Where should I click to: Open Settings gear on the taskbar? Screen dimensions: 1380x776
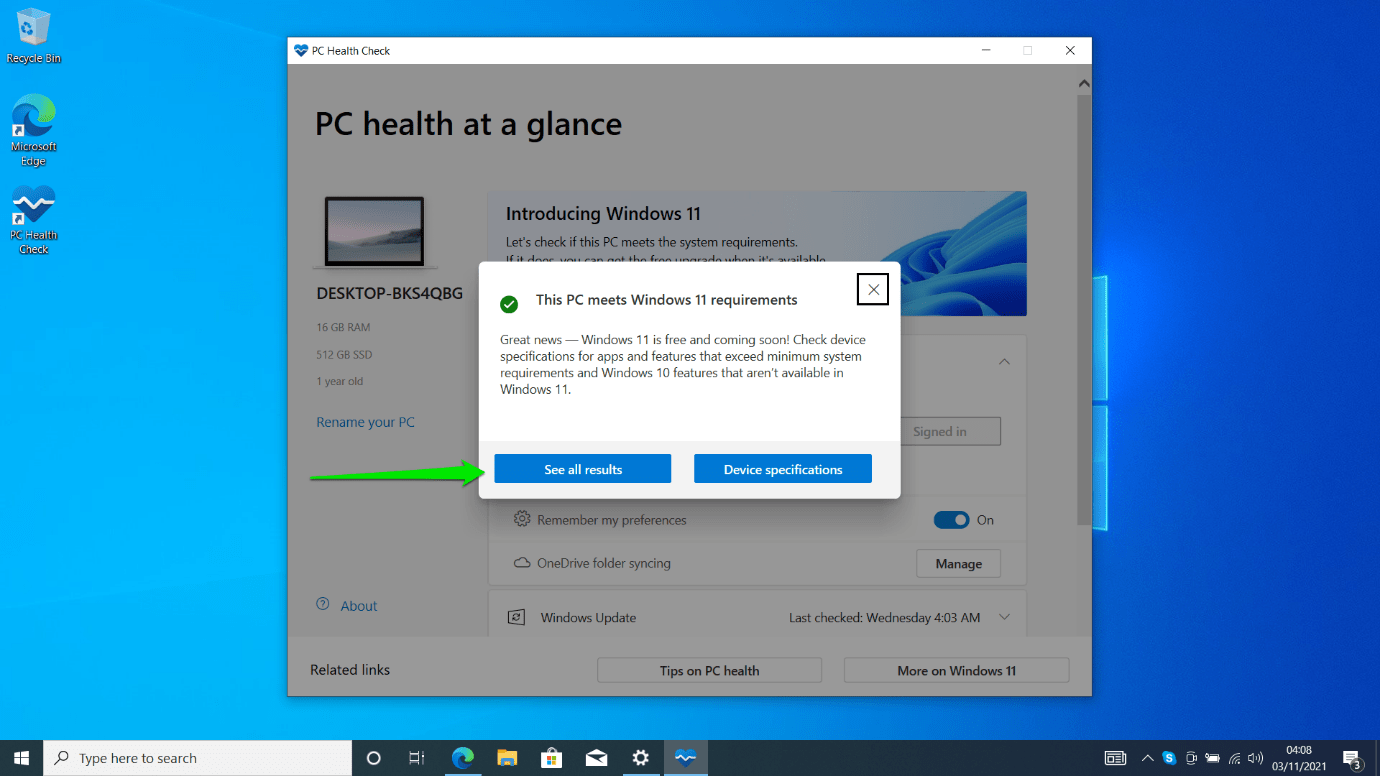[641, 758]
